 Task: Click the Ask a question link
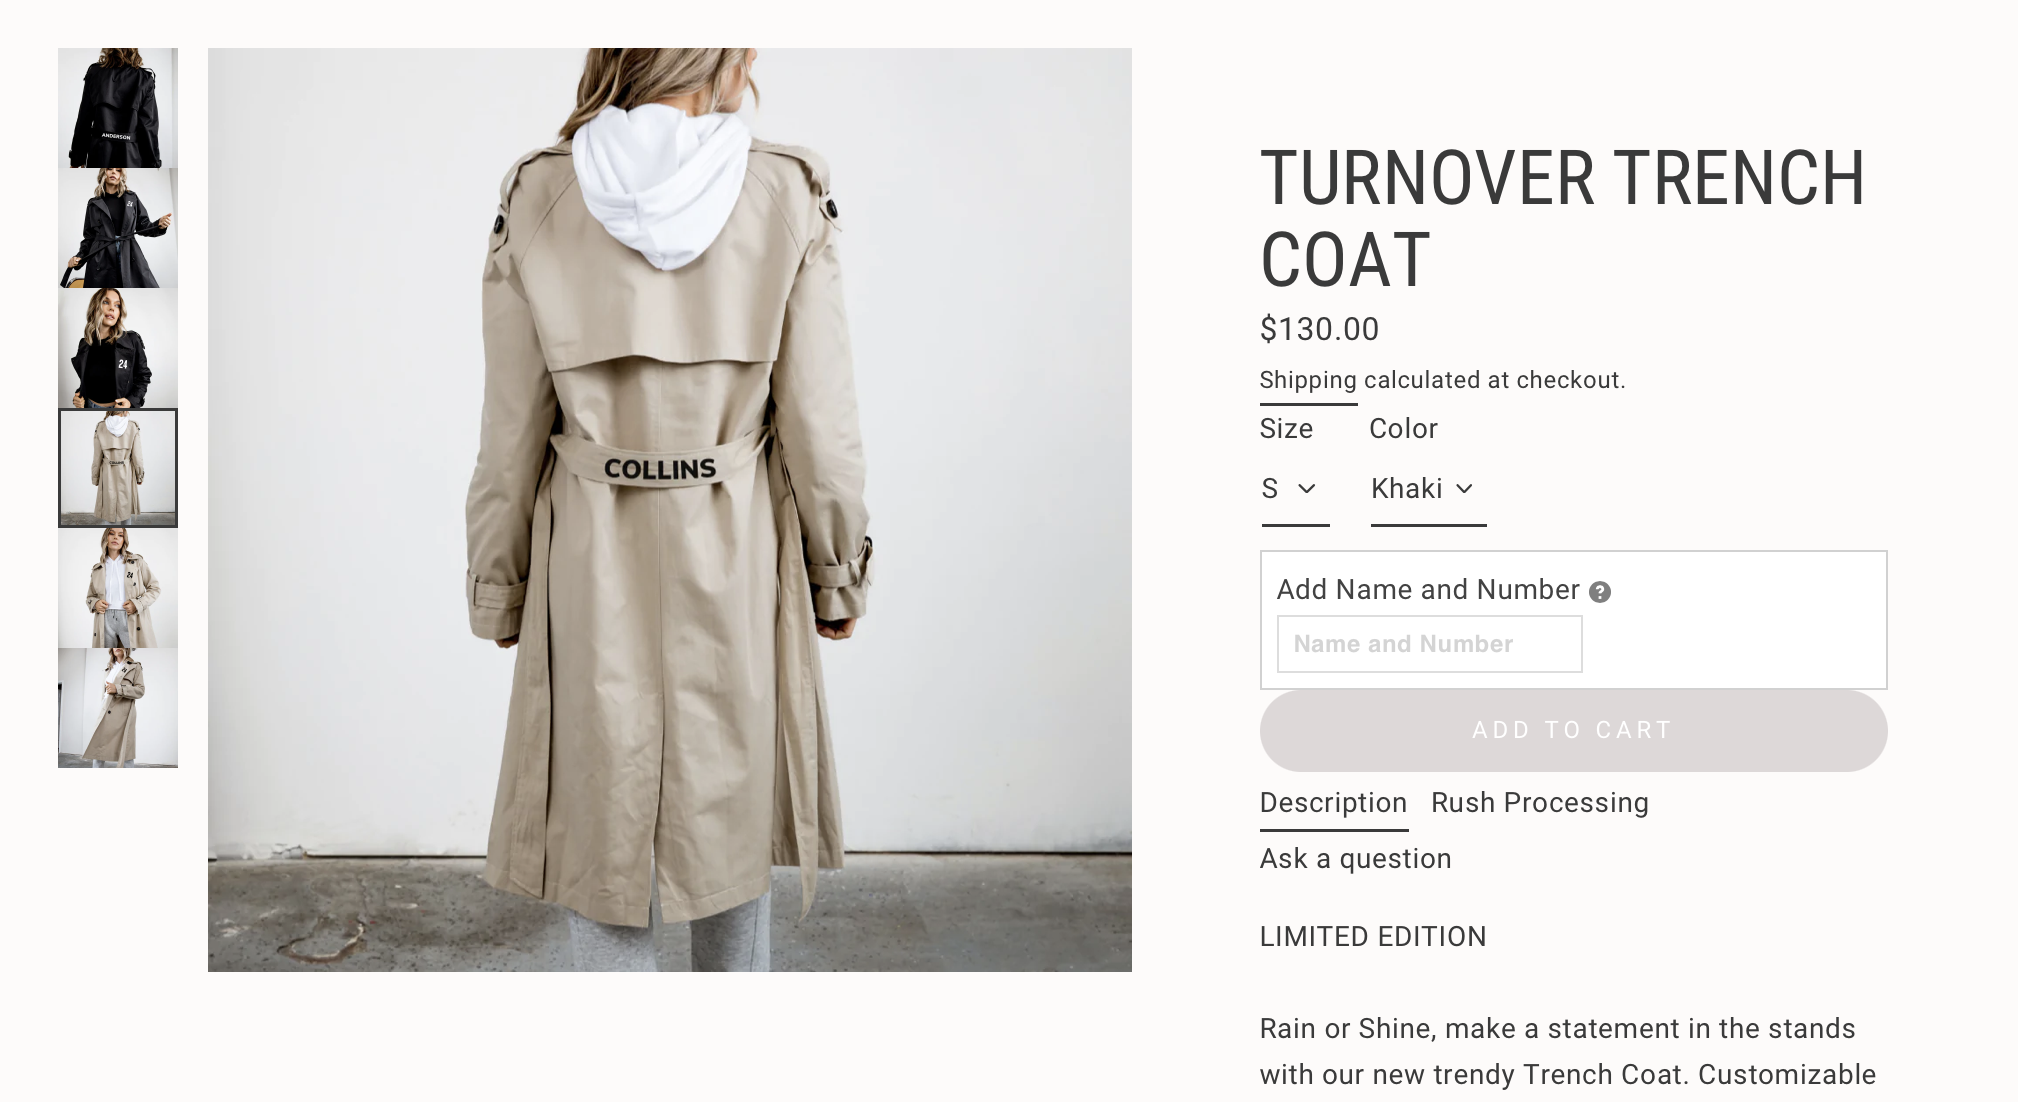coord(1355,859)
